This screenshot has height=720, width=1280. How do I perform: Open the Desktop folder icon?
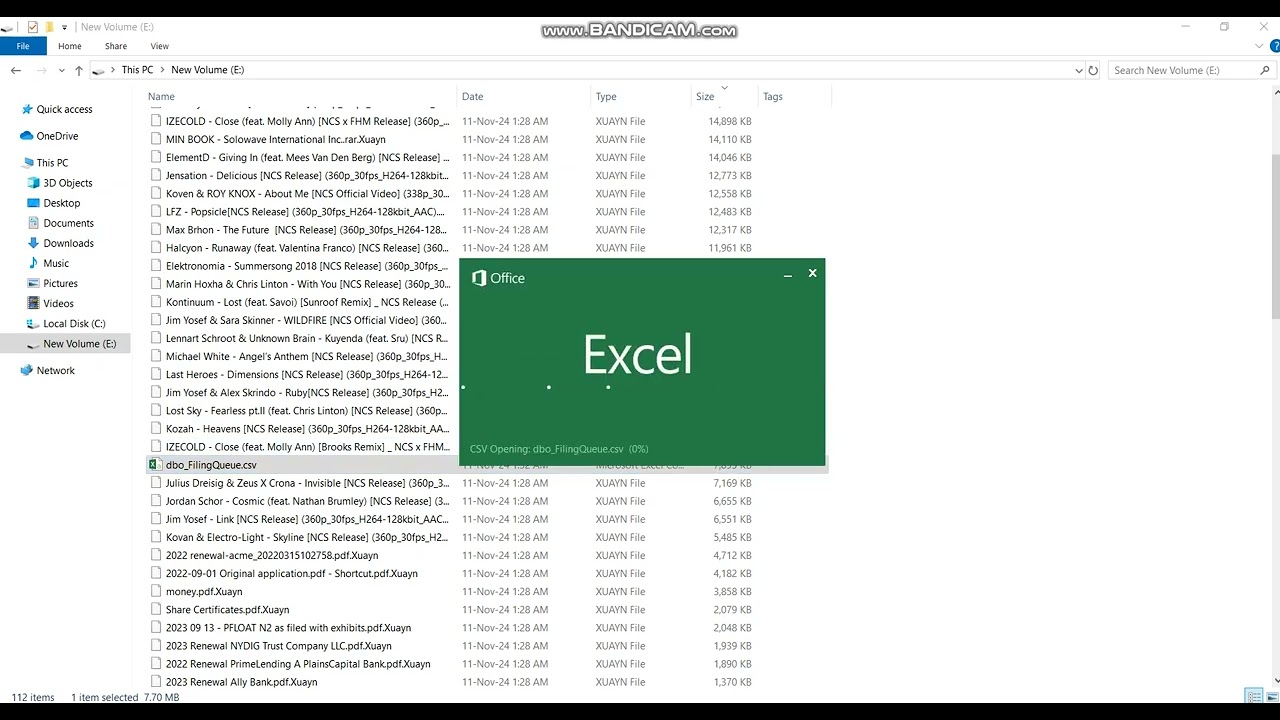tap(33, 203)
